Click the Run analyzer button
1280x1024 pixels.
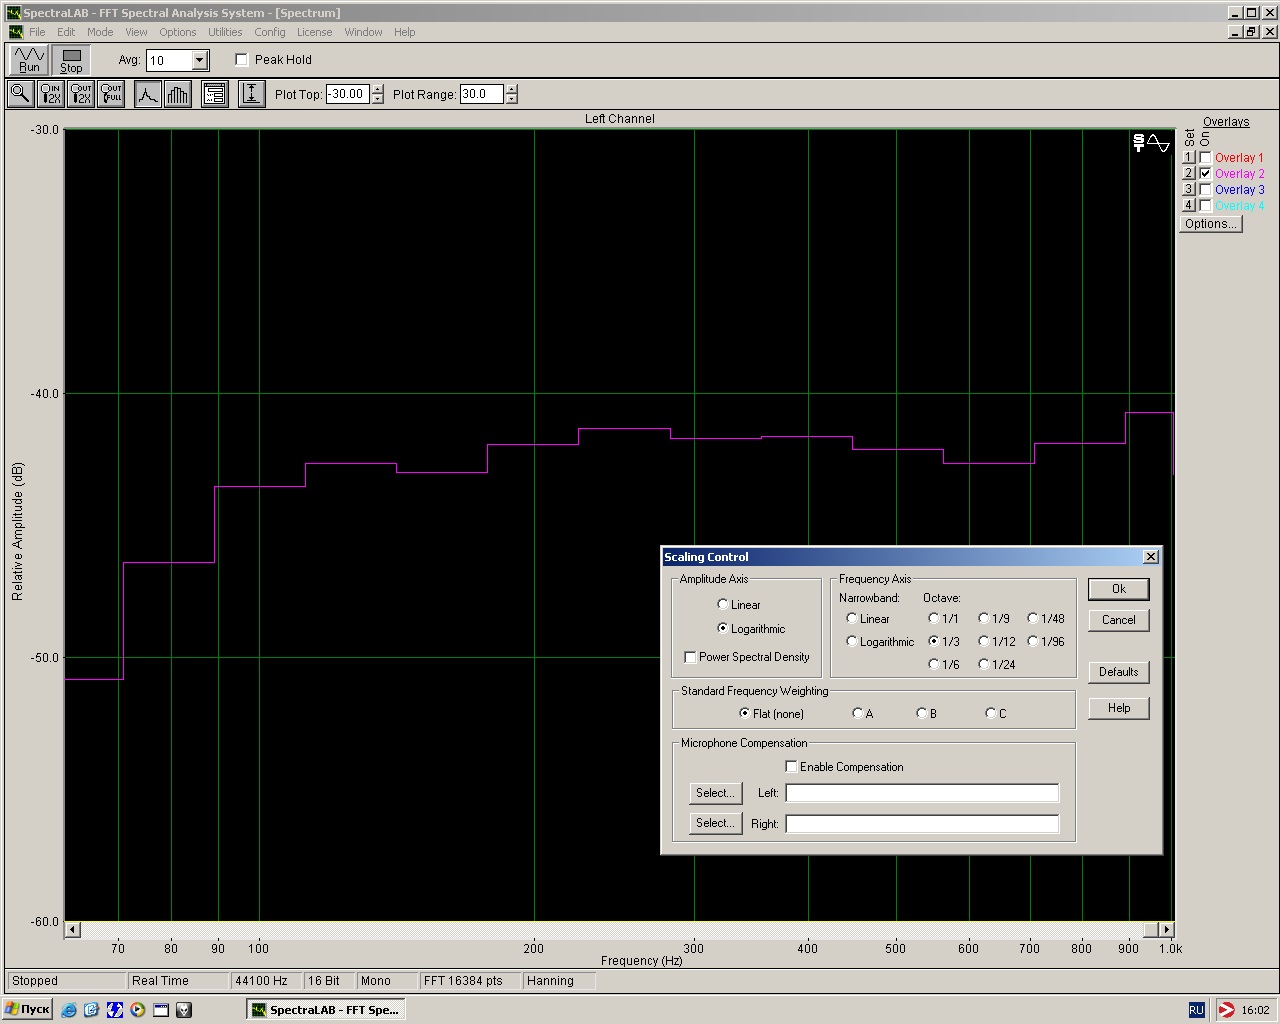(x=29, y=60)
